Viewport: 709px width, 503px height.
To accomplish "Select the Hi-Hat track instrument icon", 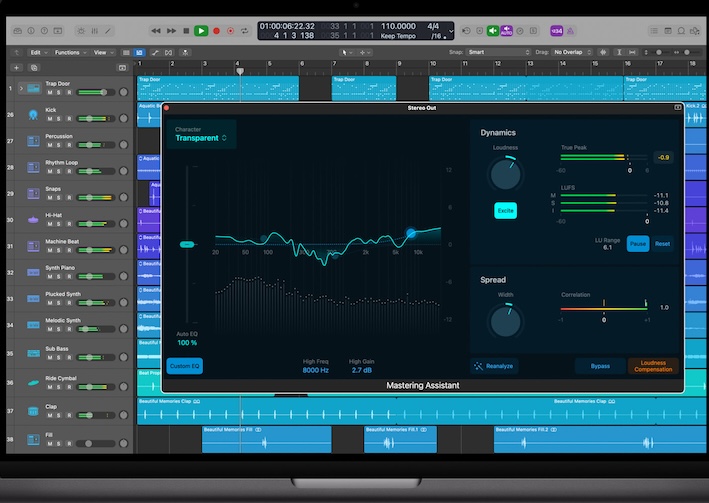I will pos(33,219).
